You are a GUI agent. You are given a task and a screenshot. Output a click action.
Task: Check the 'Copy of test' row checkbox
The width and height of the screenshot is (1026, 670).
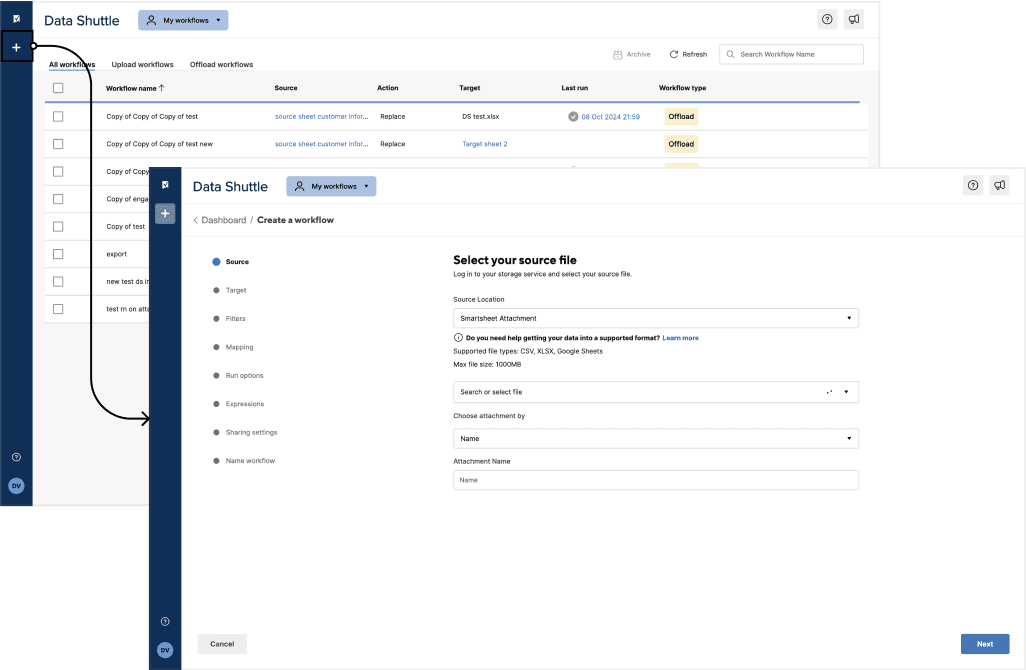58,226
